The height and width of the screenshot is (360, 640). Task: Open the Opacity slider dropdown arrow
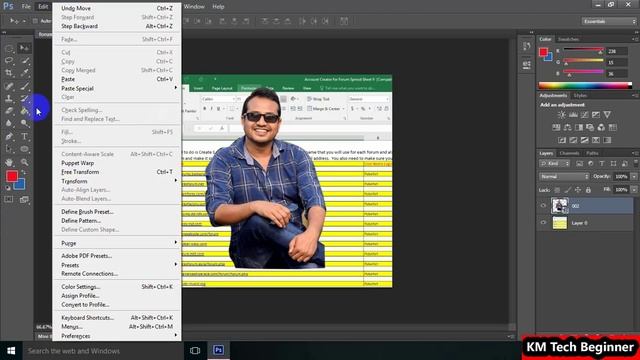tap(634, 177)
